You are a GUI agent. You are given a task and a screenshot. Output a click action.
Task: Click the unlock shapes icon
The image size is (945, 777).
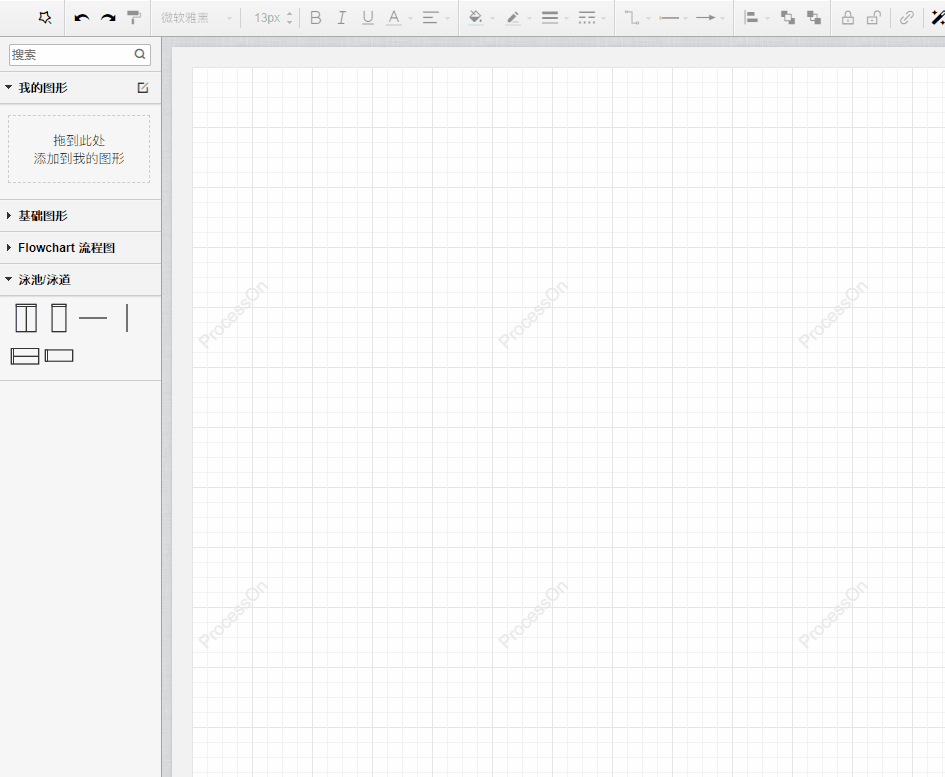(x=874, y=17)
